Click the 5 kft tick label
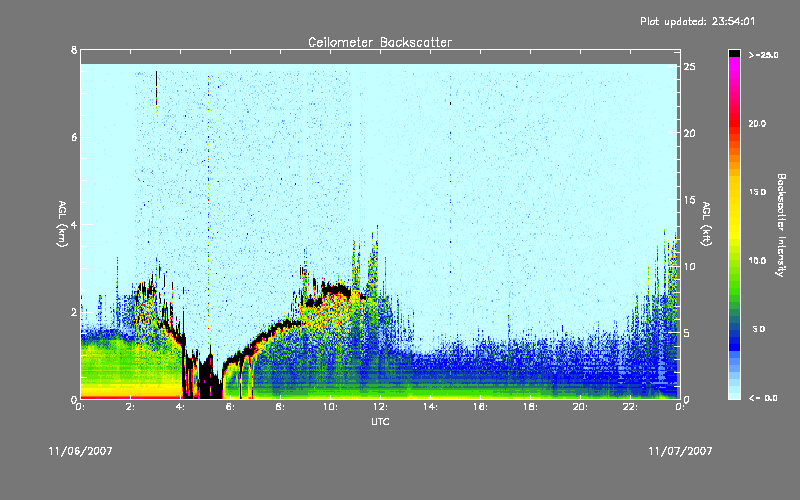The image size is (800, 500). [x=687, y=333]
